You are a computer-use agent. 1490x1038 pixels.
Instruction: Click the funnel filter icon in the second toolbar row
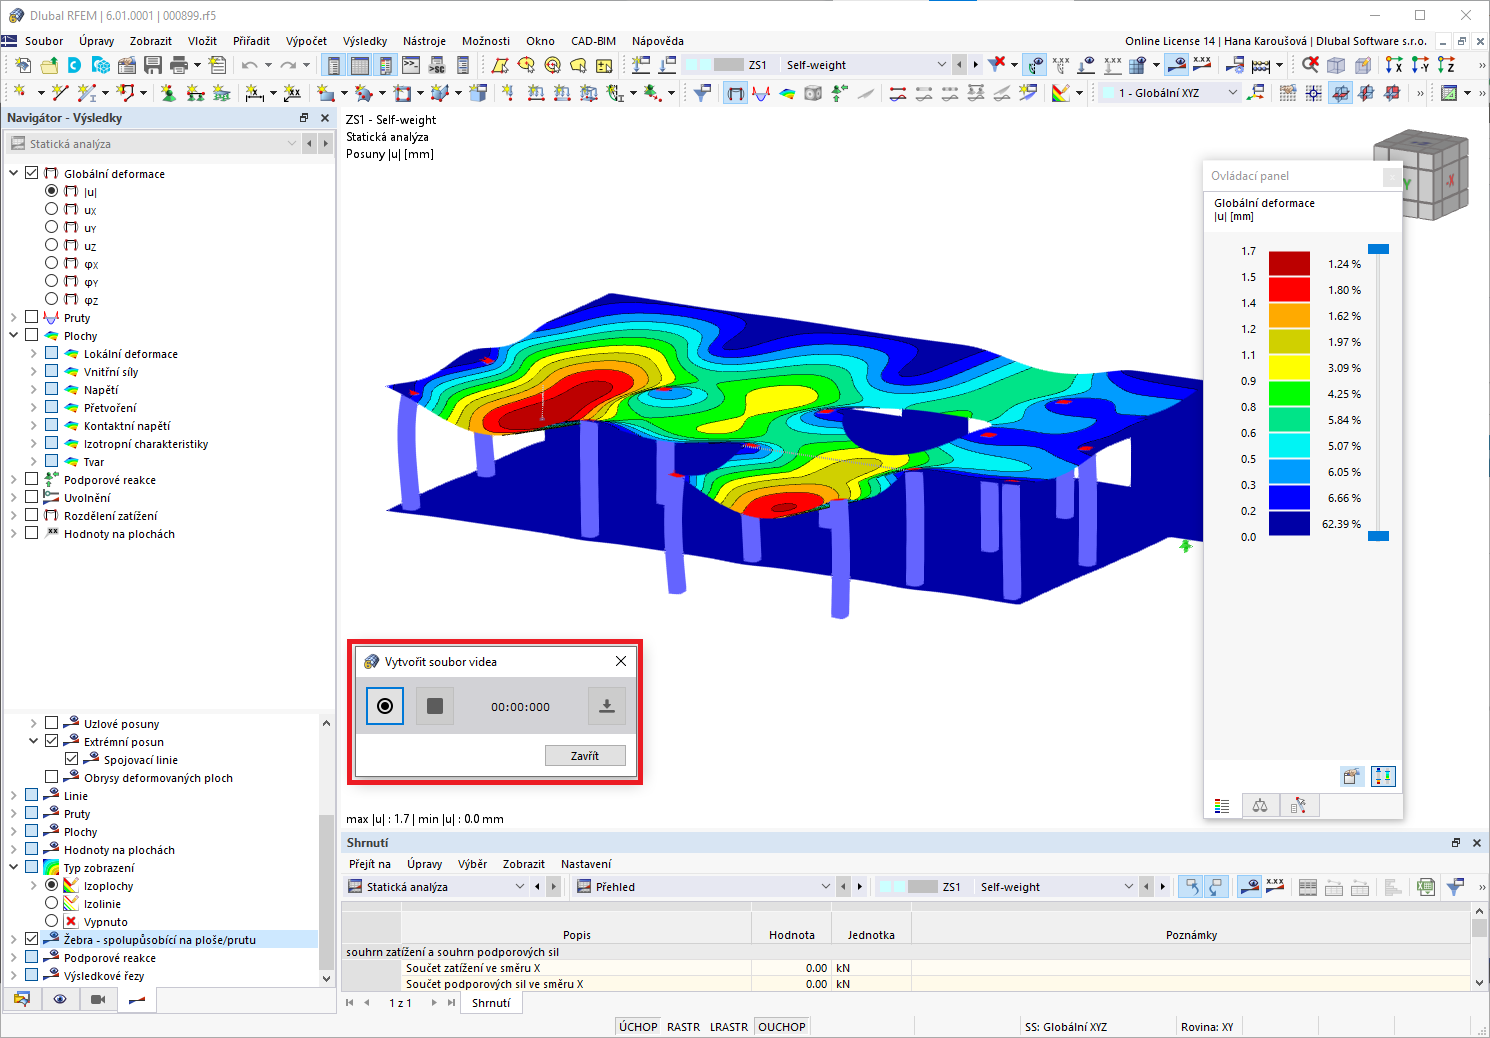click(703, 93)
